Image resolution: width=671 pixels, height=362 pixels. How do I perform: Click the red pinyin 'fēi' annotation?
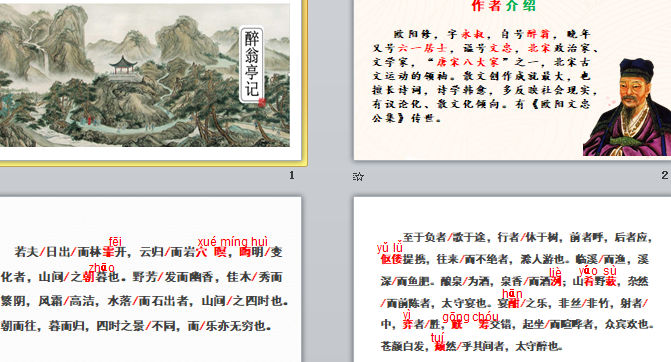(115, 241)
